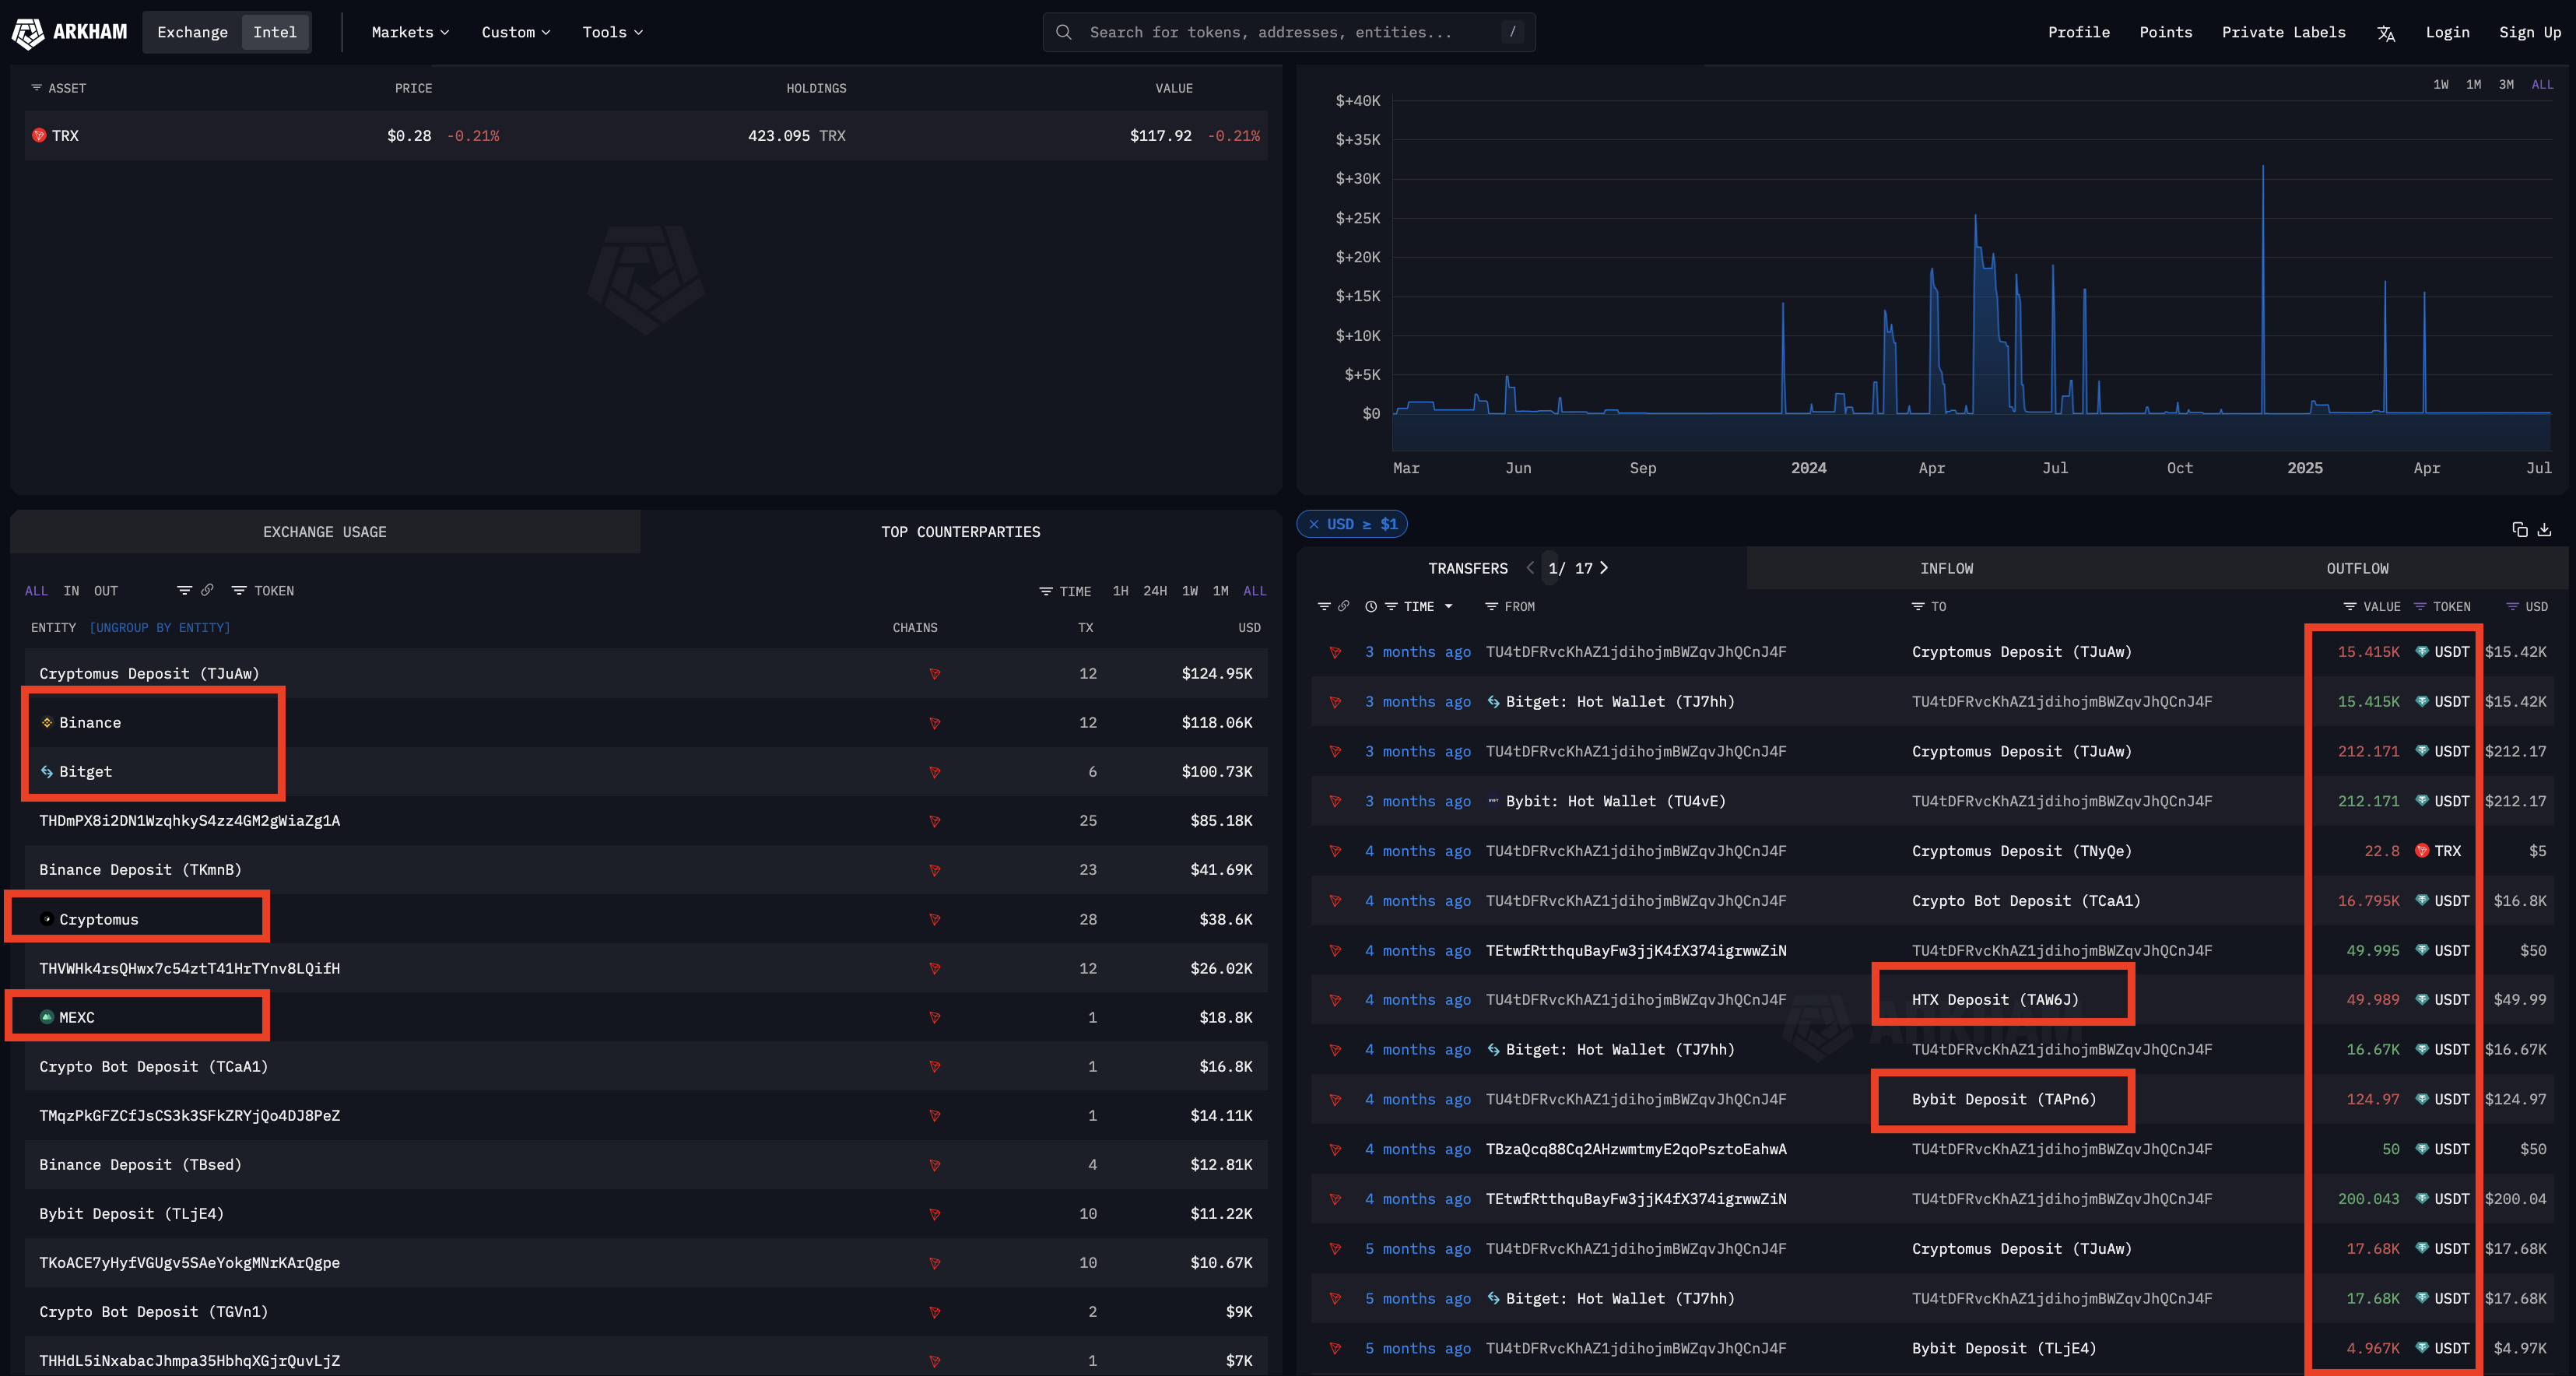The image size is (2576, 1376).
Task: Select IN direction filter
Action: (71, 590)
